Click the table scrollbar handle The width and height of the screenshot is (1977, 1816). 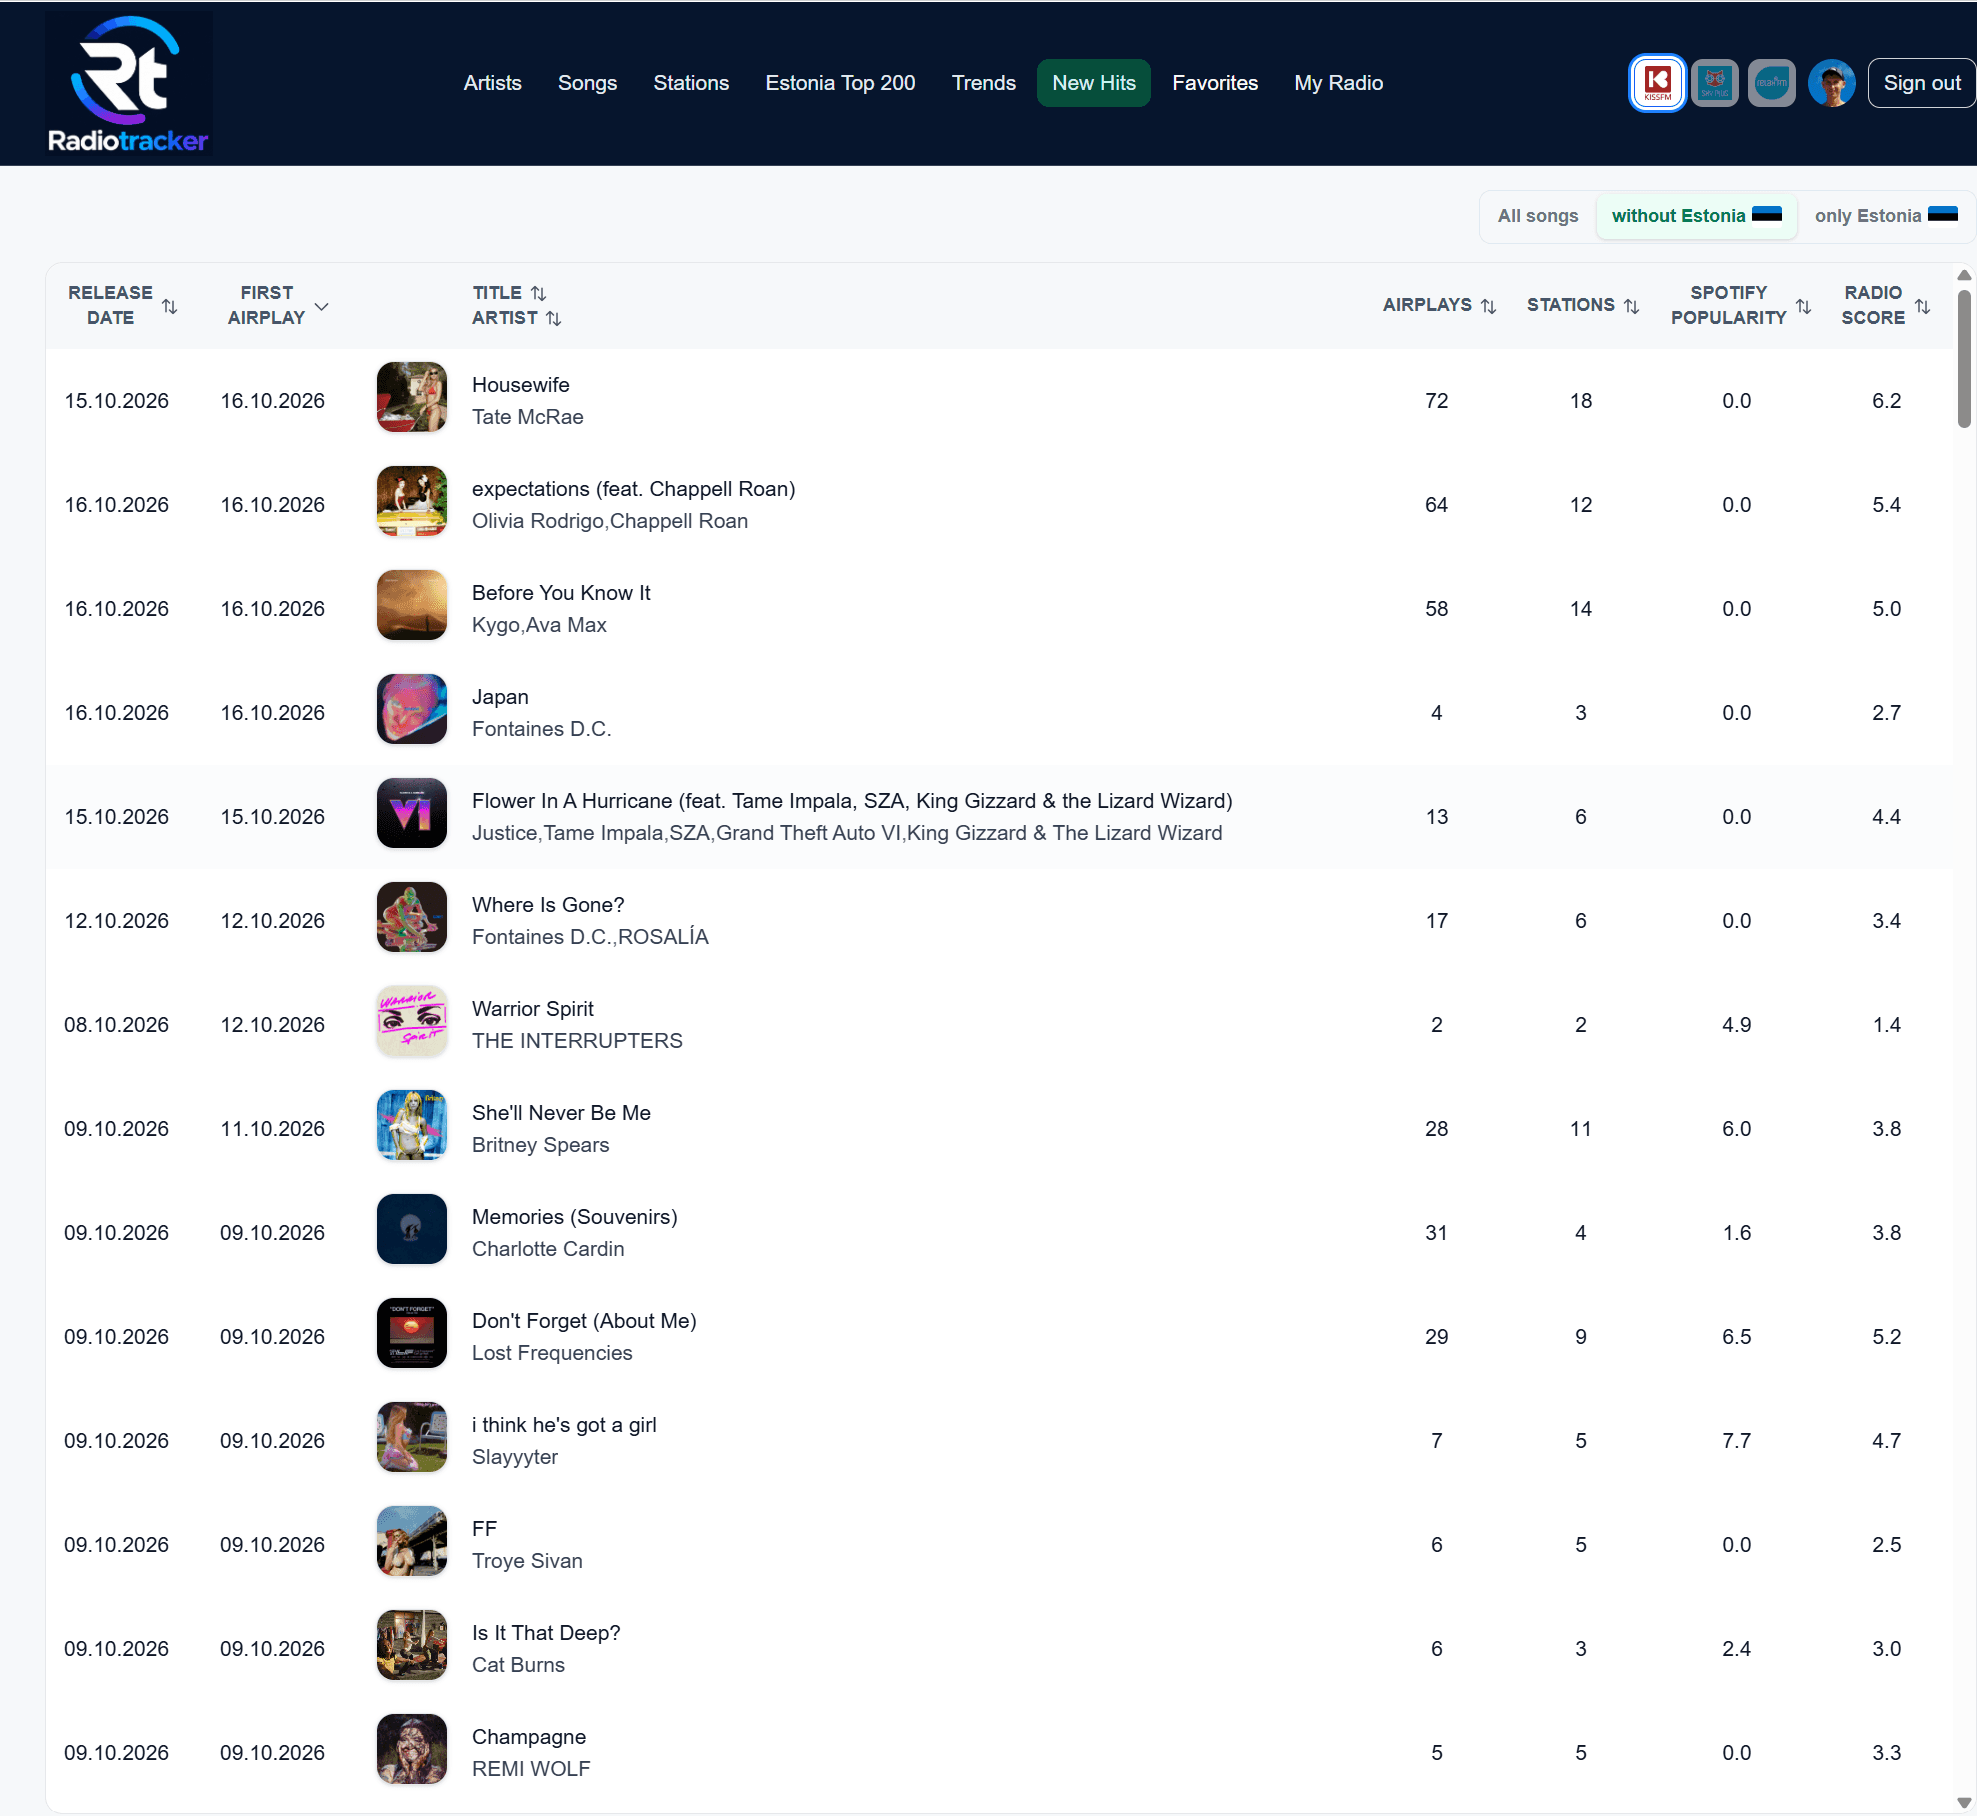tap(1963, 359)
